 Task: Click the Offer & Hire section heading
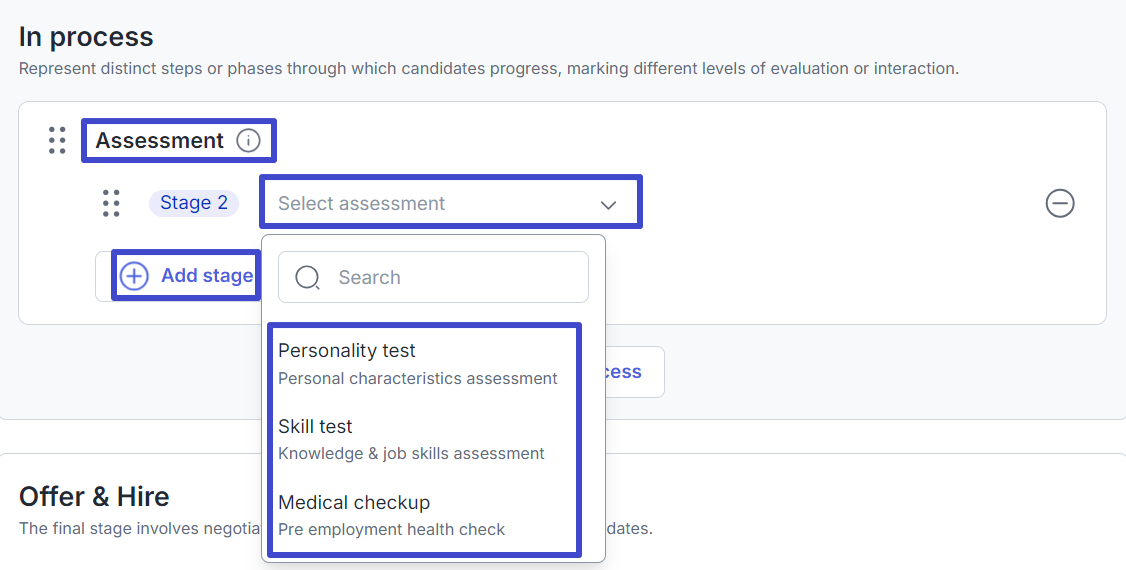tap(94, 497)
